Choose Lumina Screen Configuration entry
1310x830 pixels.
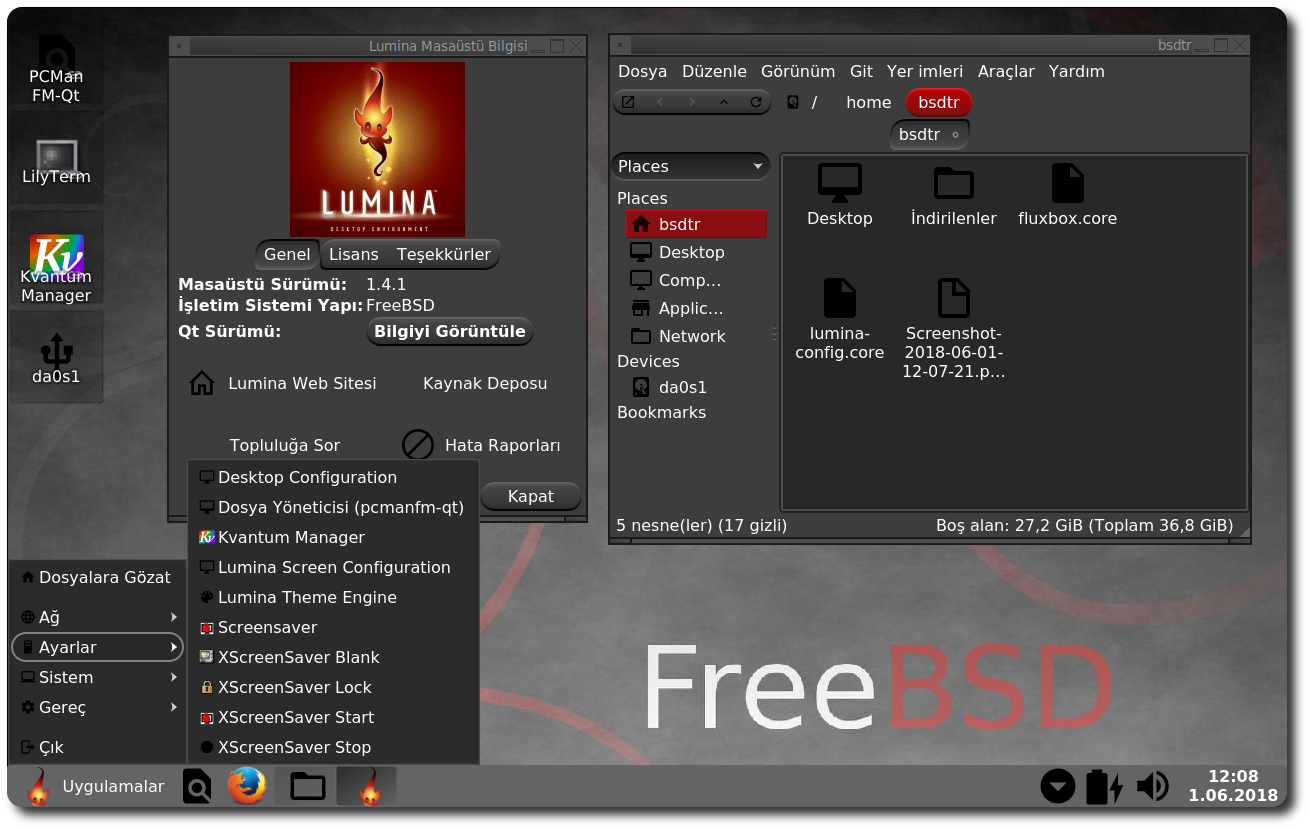[333, 567]
